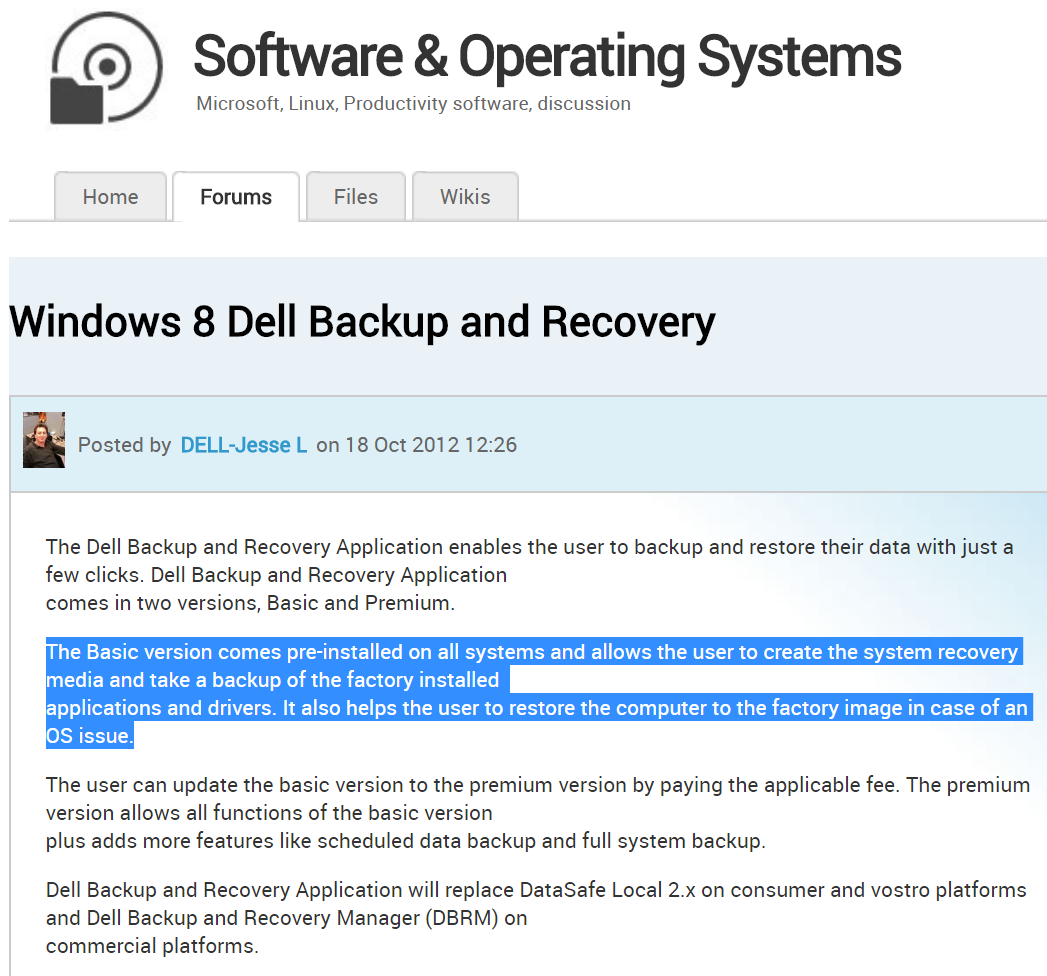Open the DELL-Jesse L author profile link
Screen dimensions: 1047x976
pyautogui.click(x=243, y=445)
